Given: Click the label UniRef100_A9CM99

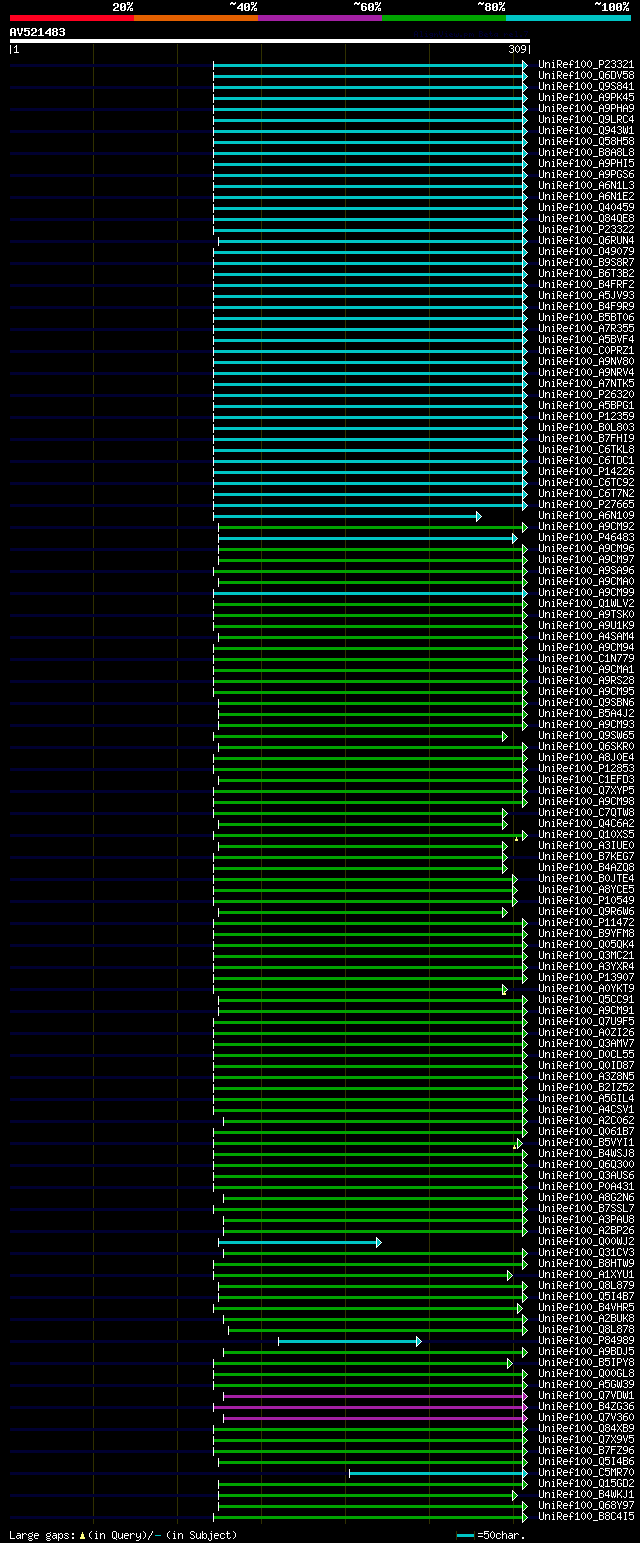Looking at the screenshot, I should pyautogui.click(x=586, y=592).
